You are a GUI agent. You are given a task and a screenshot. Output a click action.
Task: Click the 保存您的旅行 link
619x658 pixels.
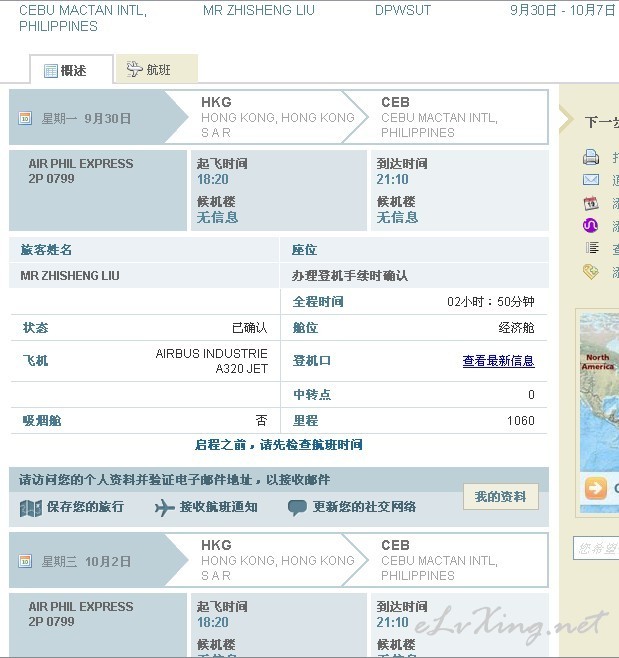click(85, 507)
